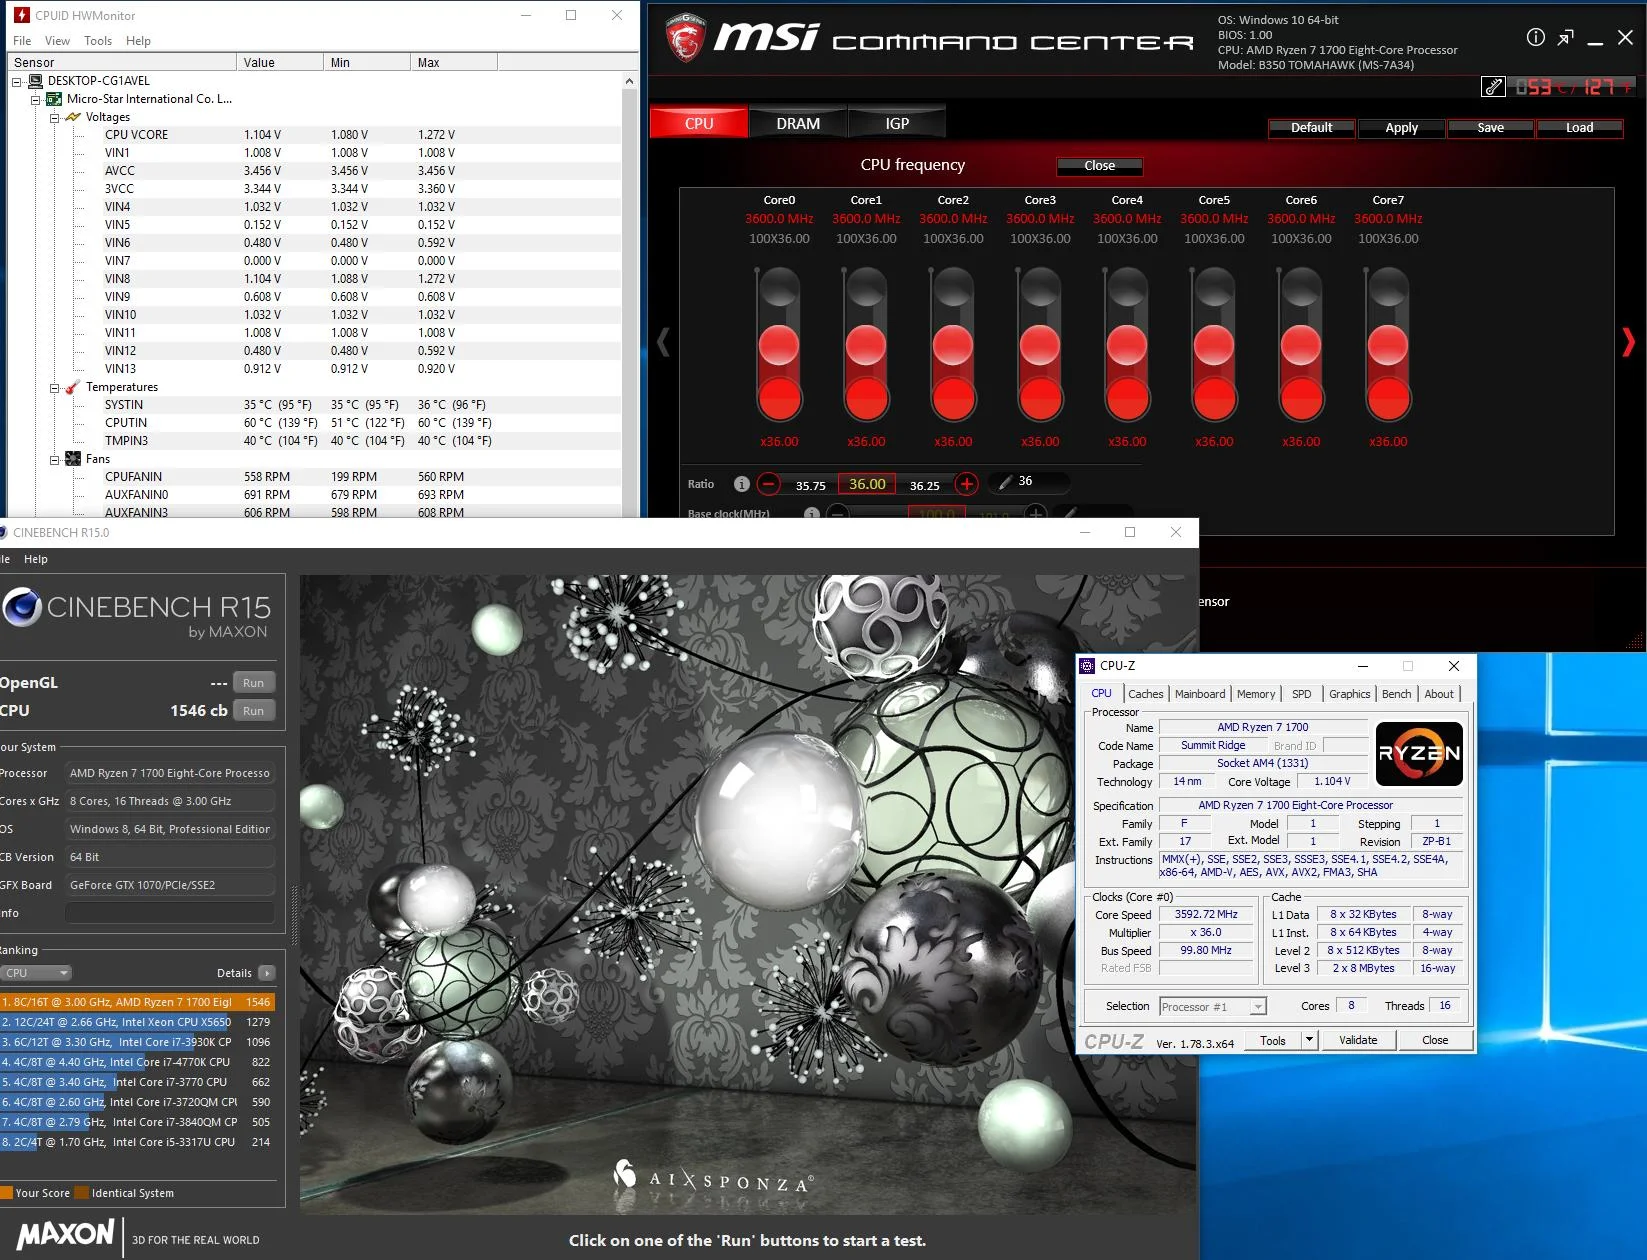
Task: Adjust the Core7 frequency slider
Action: (x=1388, y=345)
